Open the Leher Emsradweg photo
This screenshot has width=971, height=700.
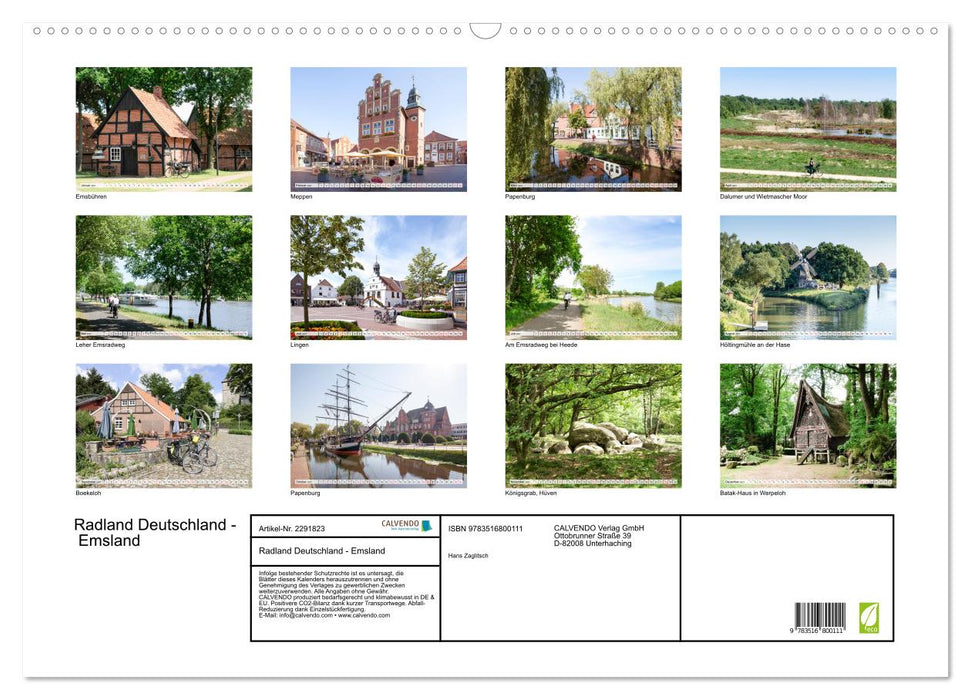click(x=163, y=278)
